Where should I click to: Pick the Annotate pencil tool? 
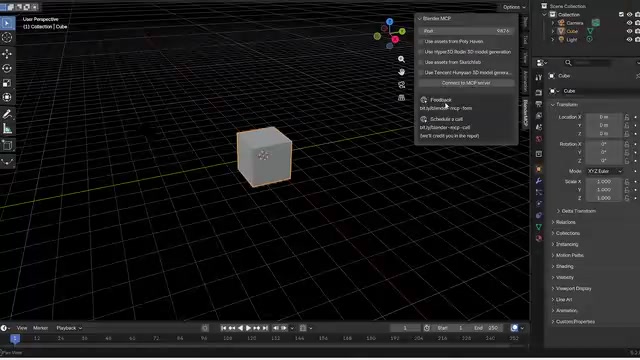click(x=7, y=114)
